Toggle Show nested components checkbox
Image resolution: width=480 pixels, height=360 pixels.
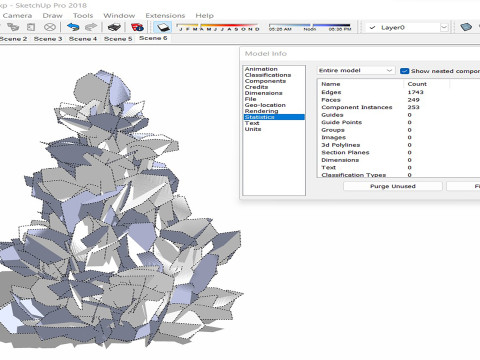pos(404,71)
